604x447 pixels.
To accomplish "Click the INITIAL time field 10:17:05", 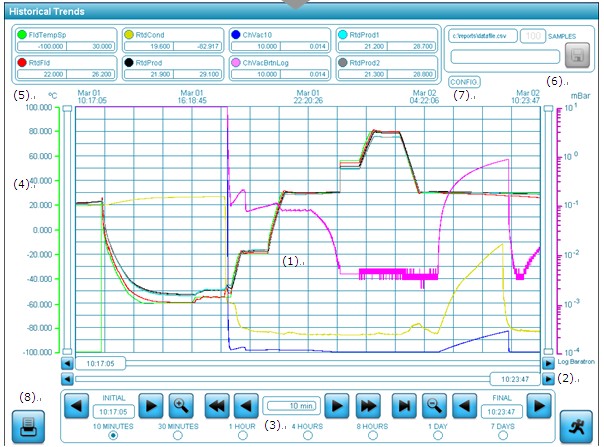I will pyautogui.click(x=113, y=412).
